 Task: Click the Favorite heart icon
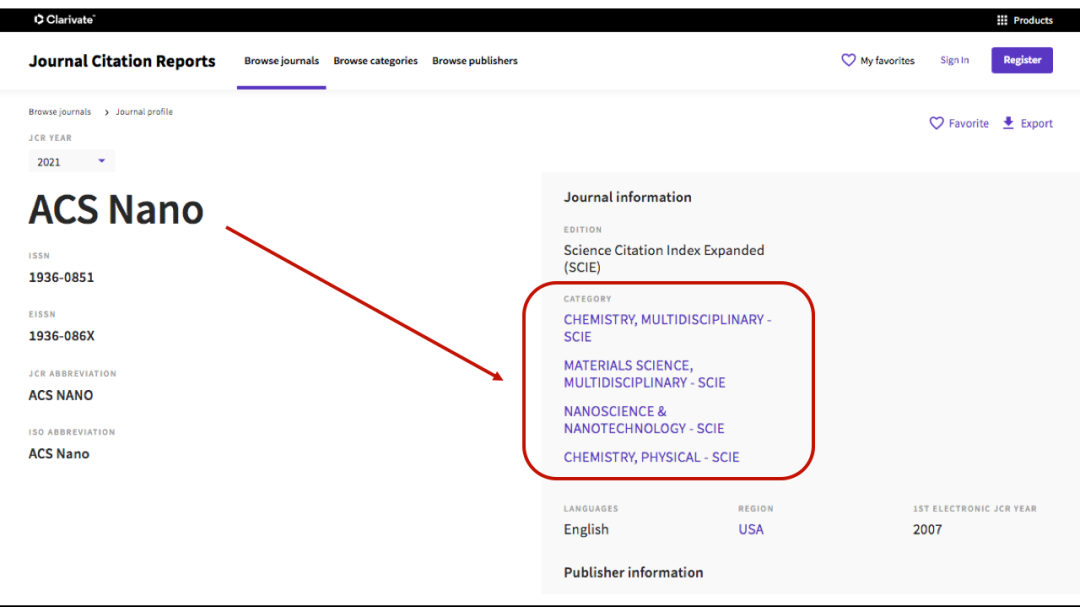(x=936, y=123)
